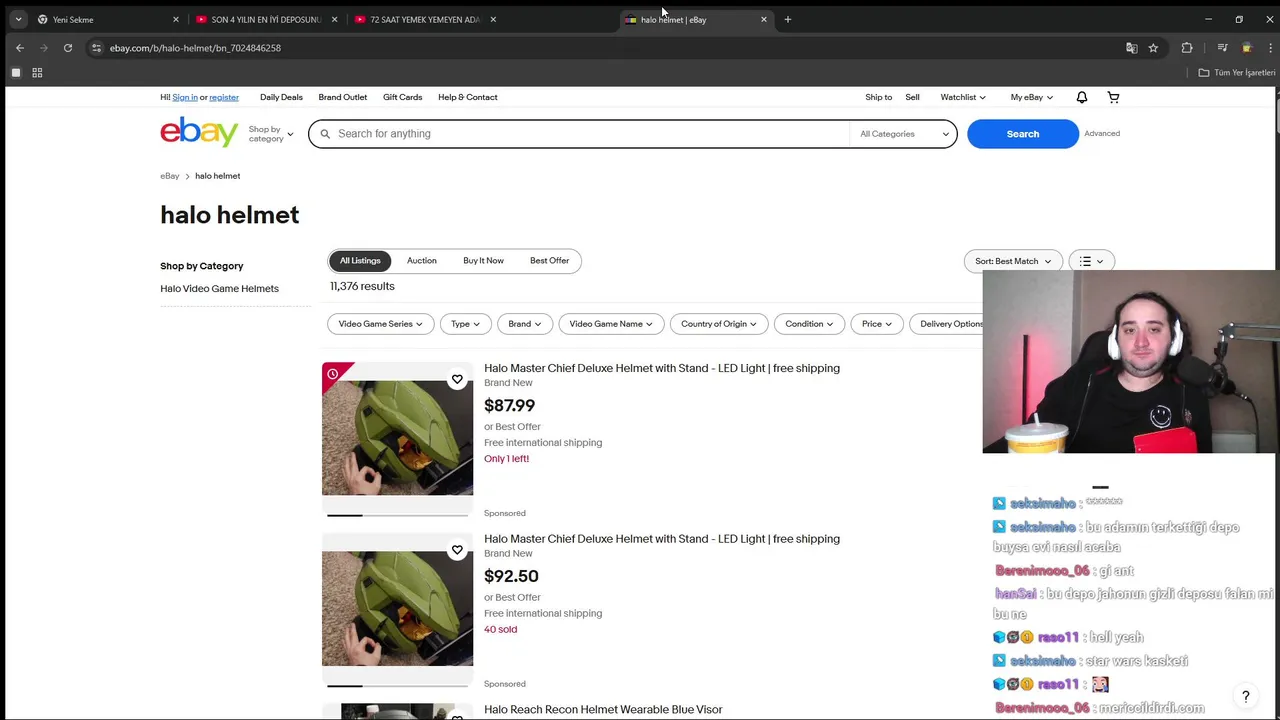Open the tab search chevron at top left
The width and height of the screenshot is (1280, 720).
pos(18,19)
